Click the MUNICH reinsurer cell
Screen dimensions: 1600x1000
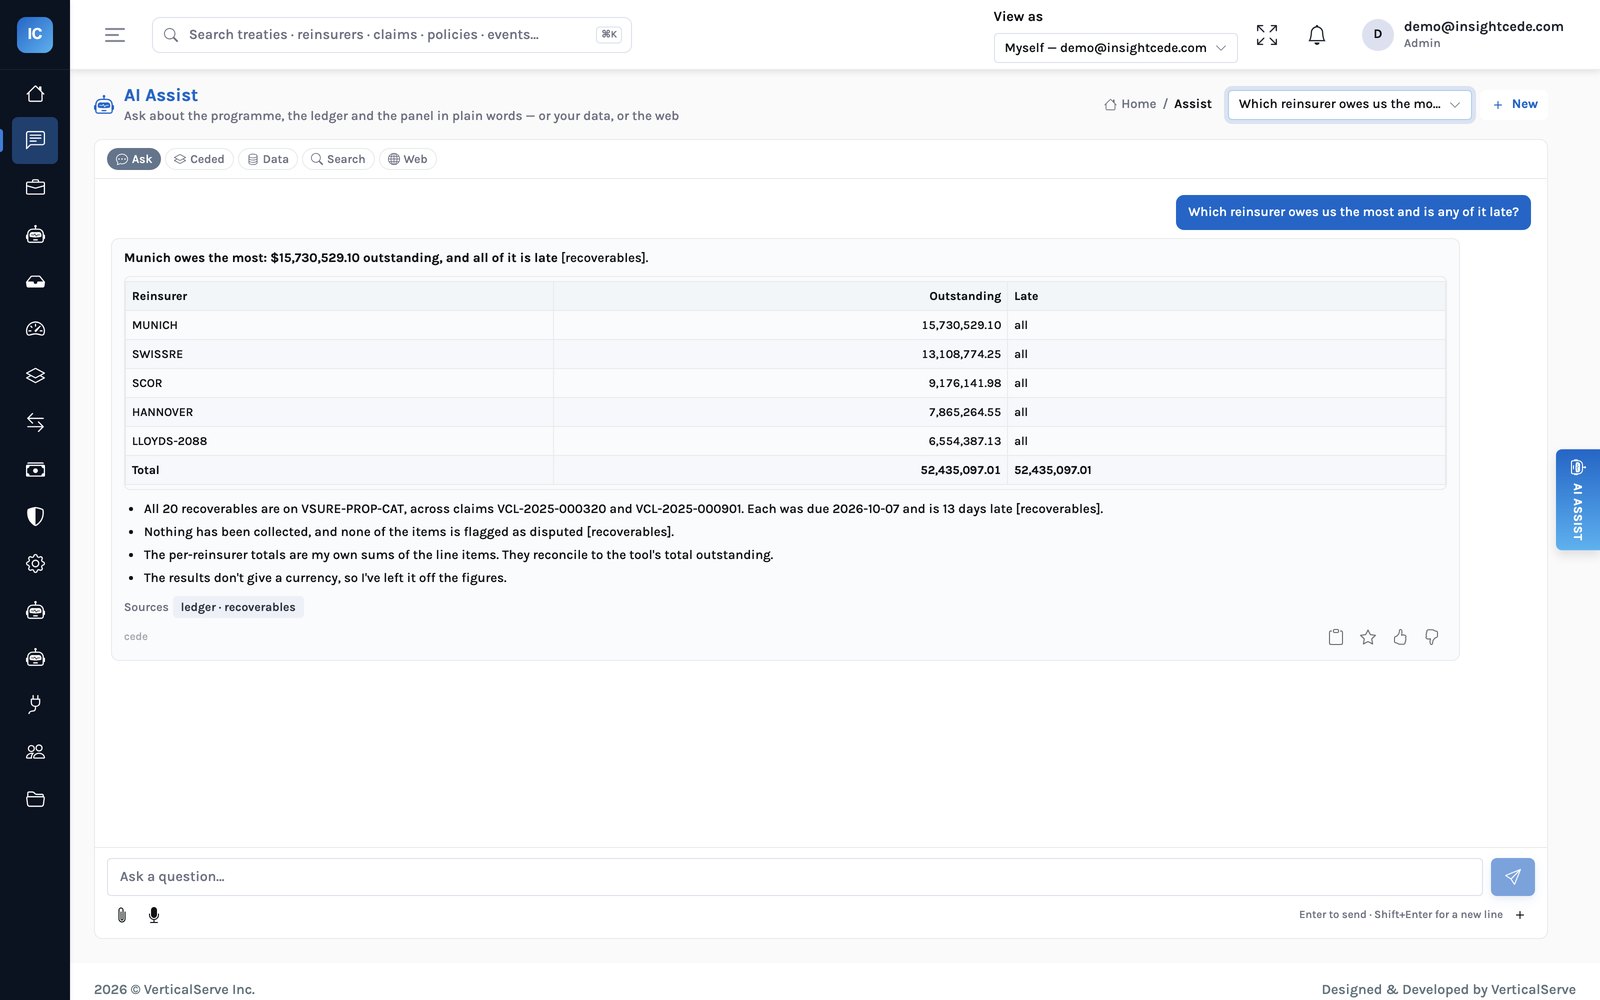click(339, 325)
